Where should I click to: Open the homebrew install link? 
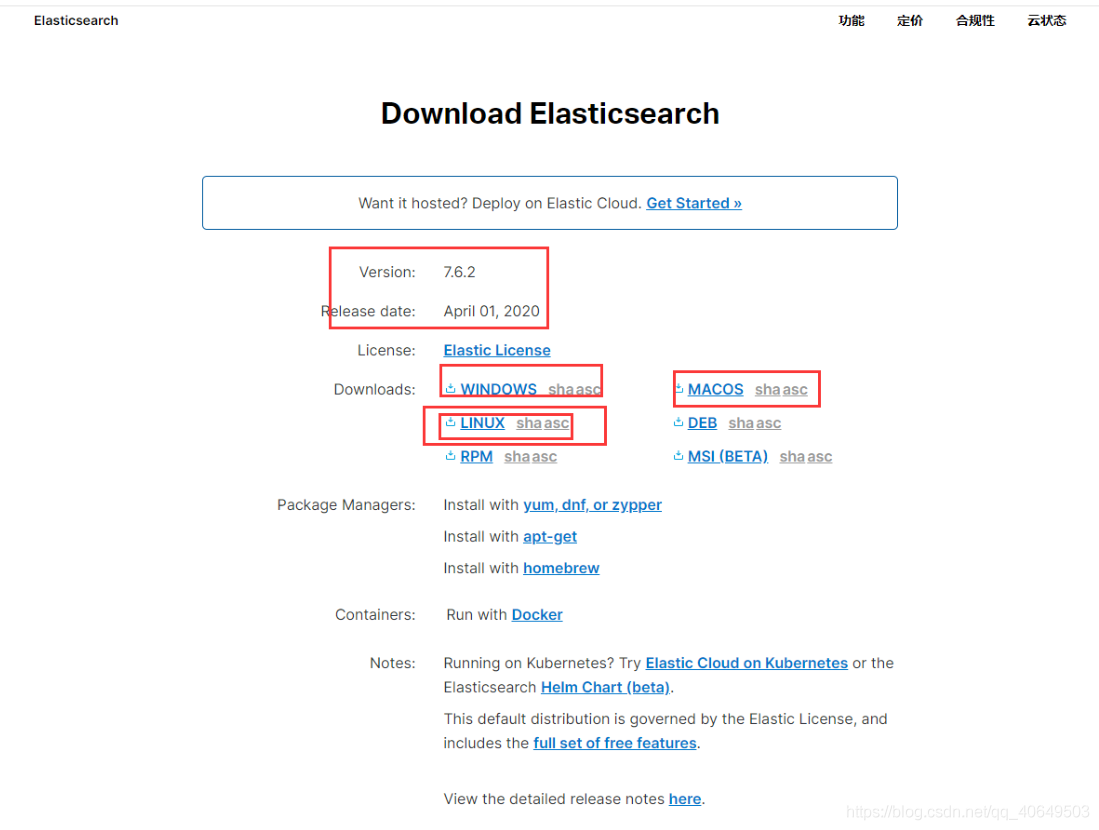561,568
